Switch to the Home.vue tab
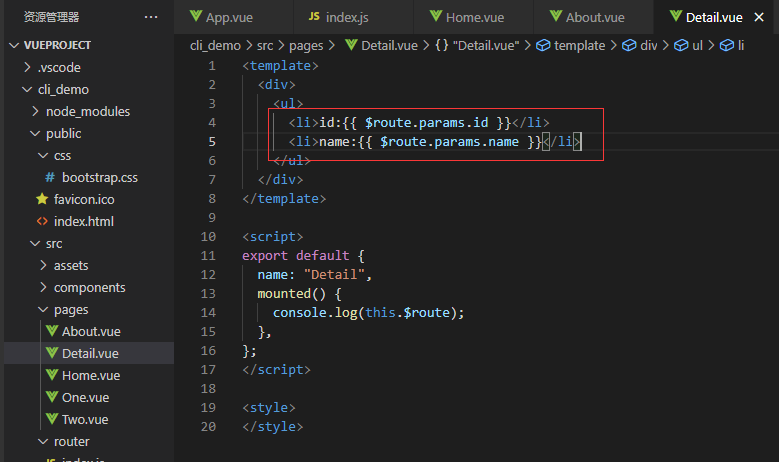The width and height of the screenshot is (779, 462). pyautogui.click(x=473, y=17)
